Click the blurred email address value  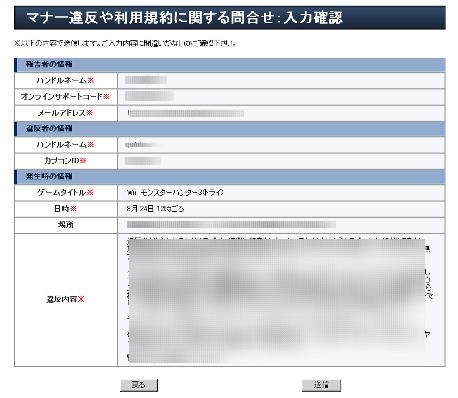pyautogui.click(x=185, y=113)
